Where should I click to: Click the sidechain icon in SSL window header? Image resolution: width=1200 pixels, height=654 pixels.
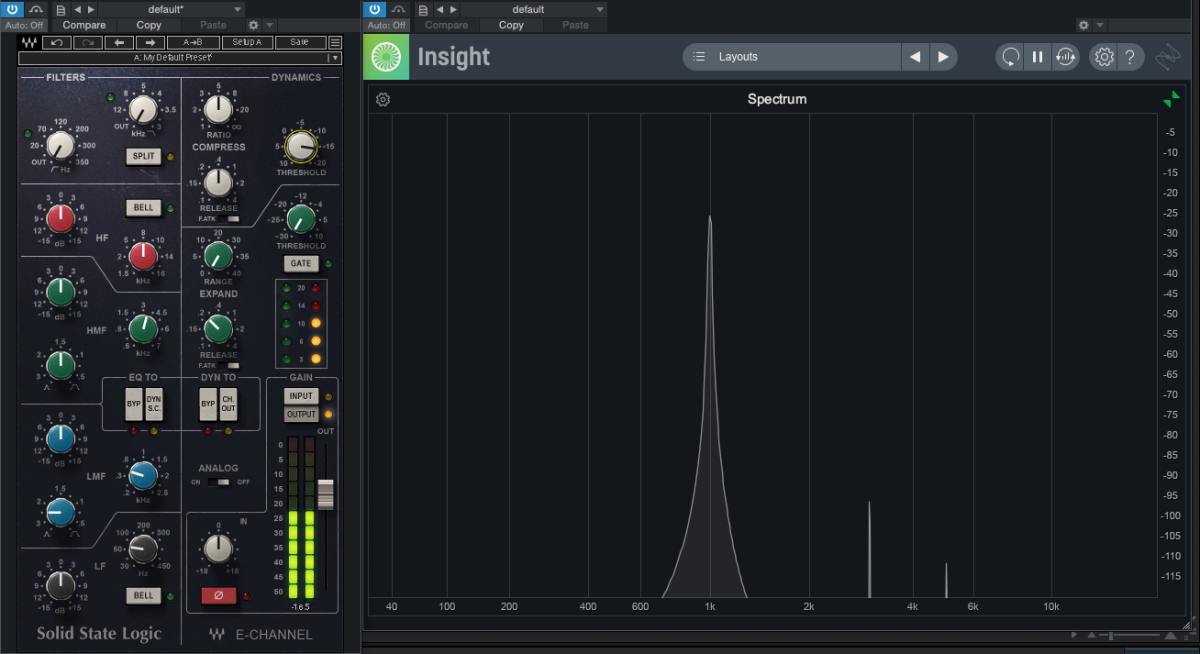click(x=34, y=9)
